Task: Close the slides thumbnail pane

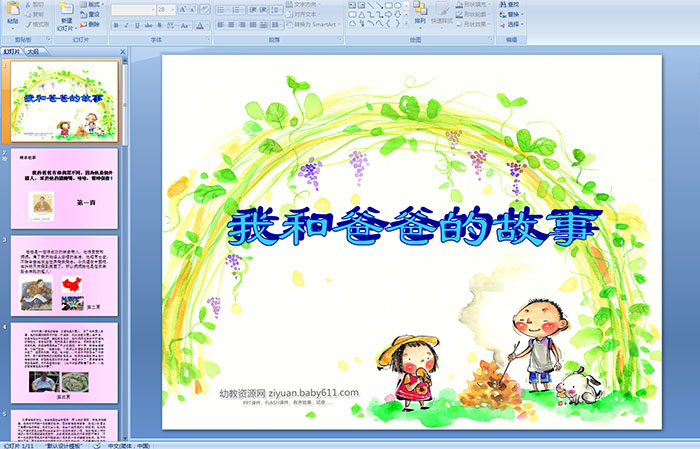Action: coord(123,52)
